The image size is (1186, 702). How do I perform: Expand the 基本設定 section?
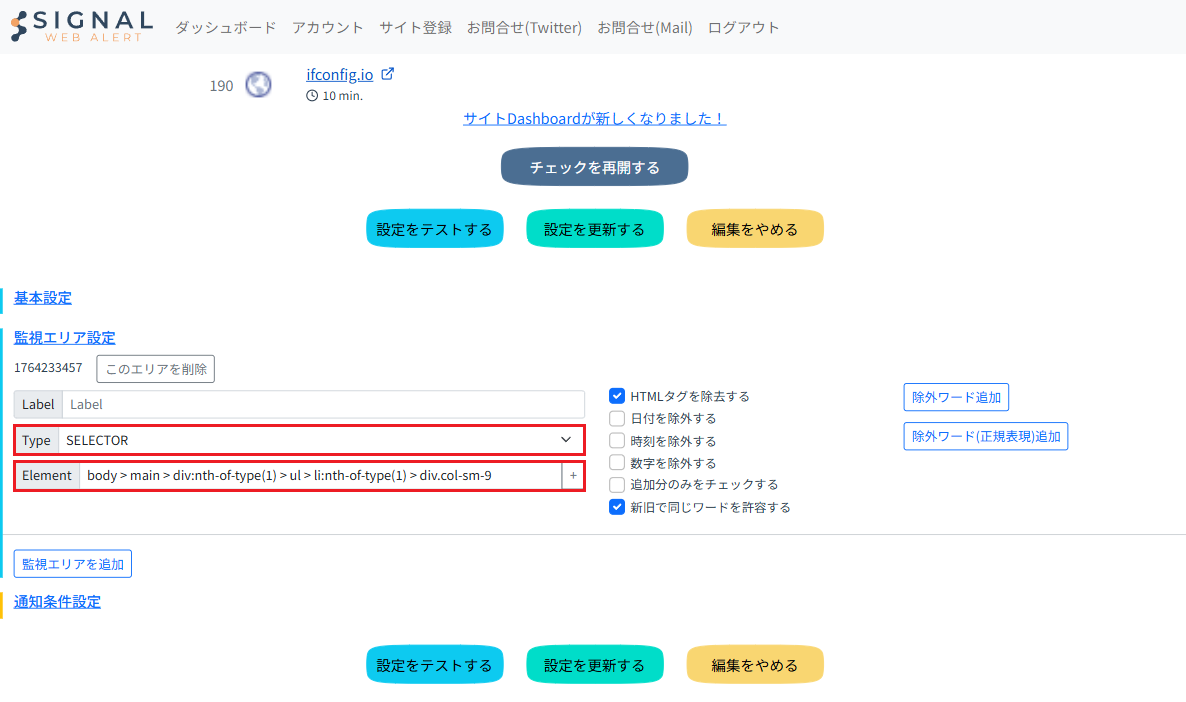[43, 298]
